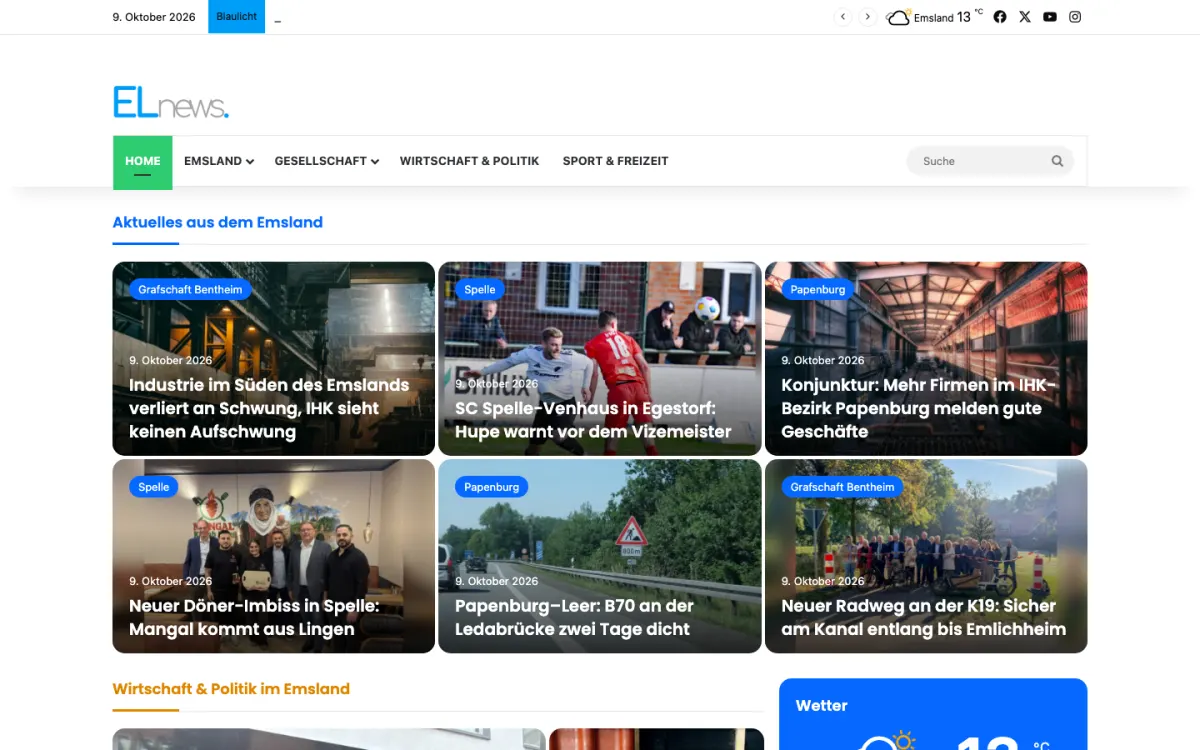Image resolution: width=1200 pixels, height=750 pixels.
Task: Open Wirtschaft & Politik menu item
Action: click(469, 161)
